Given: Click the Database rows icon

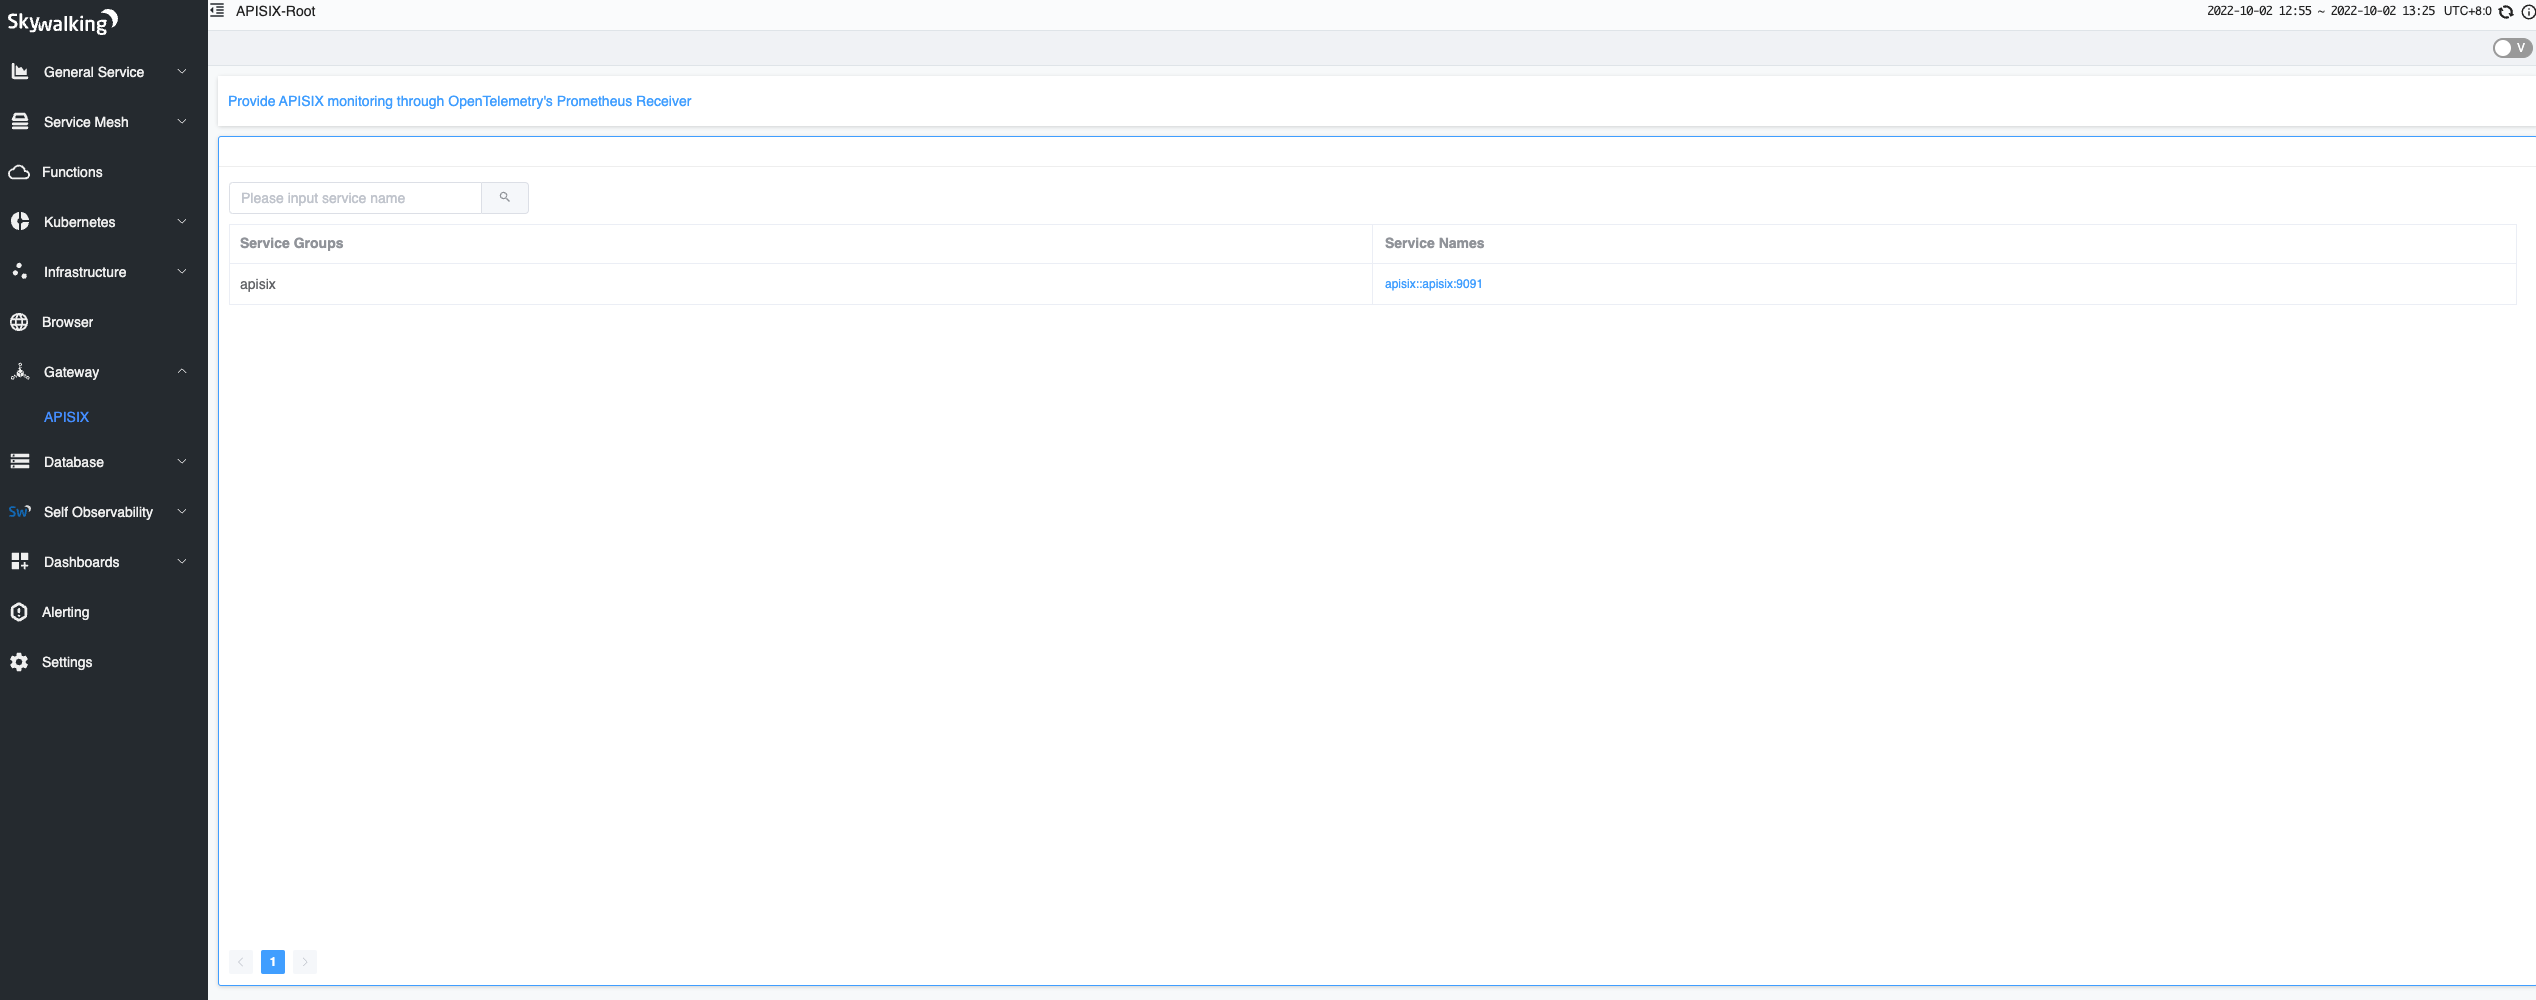Looking at the screenshot, I should coord(20,462).
